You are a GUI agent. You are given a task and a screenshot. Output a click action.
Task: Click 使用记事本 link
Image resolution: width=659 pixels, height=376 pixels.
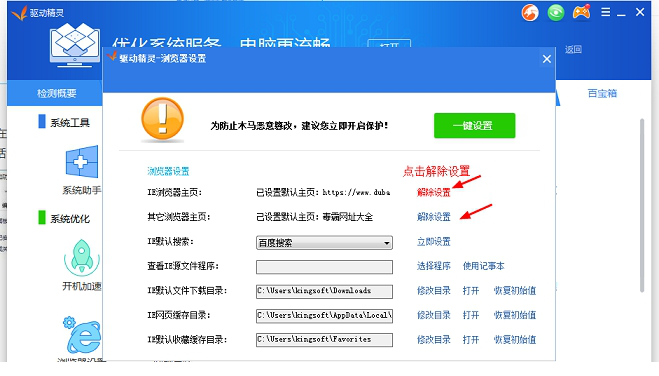(483, 266)
